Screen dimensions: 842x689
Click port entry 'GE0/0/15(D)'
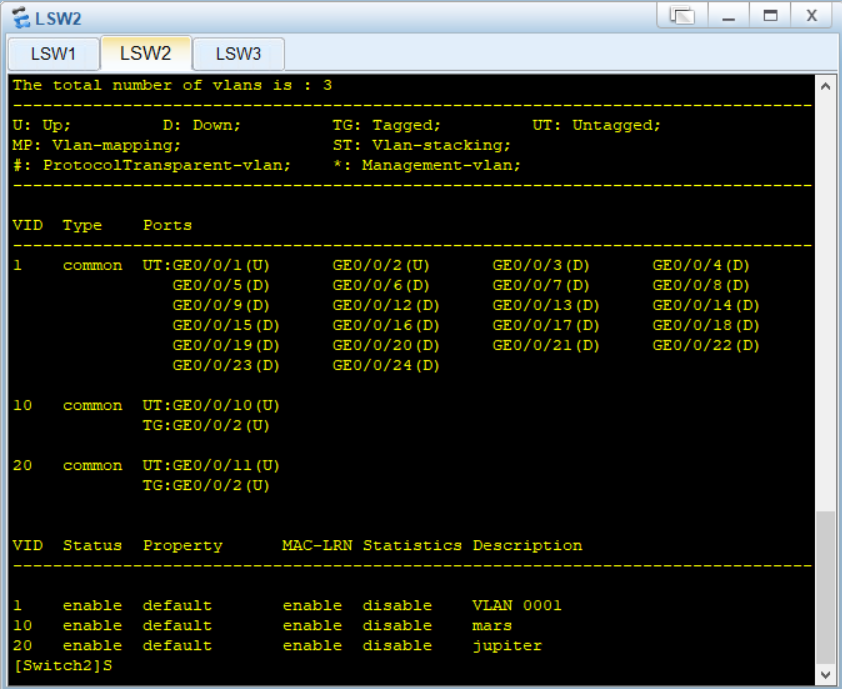[226, 325]
